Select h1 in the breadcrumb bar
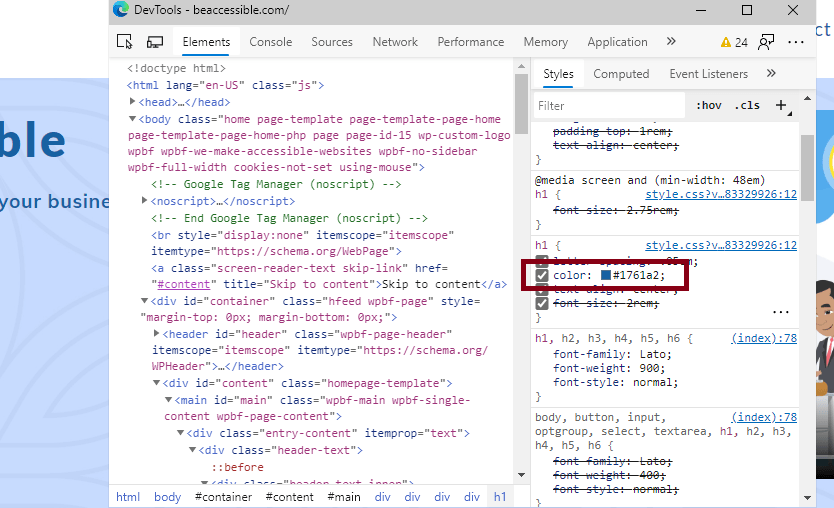The image size is (834, 508). tap(500, 497)
